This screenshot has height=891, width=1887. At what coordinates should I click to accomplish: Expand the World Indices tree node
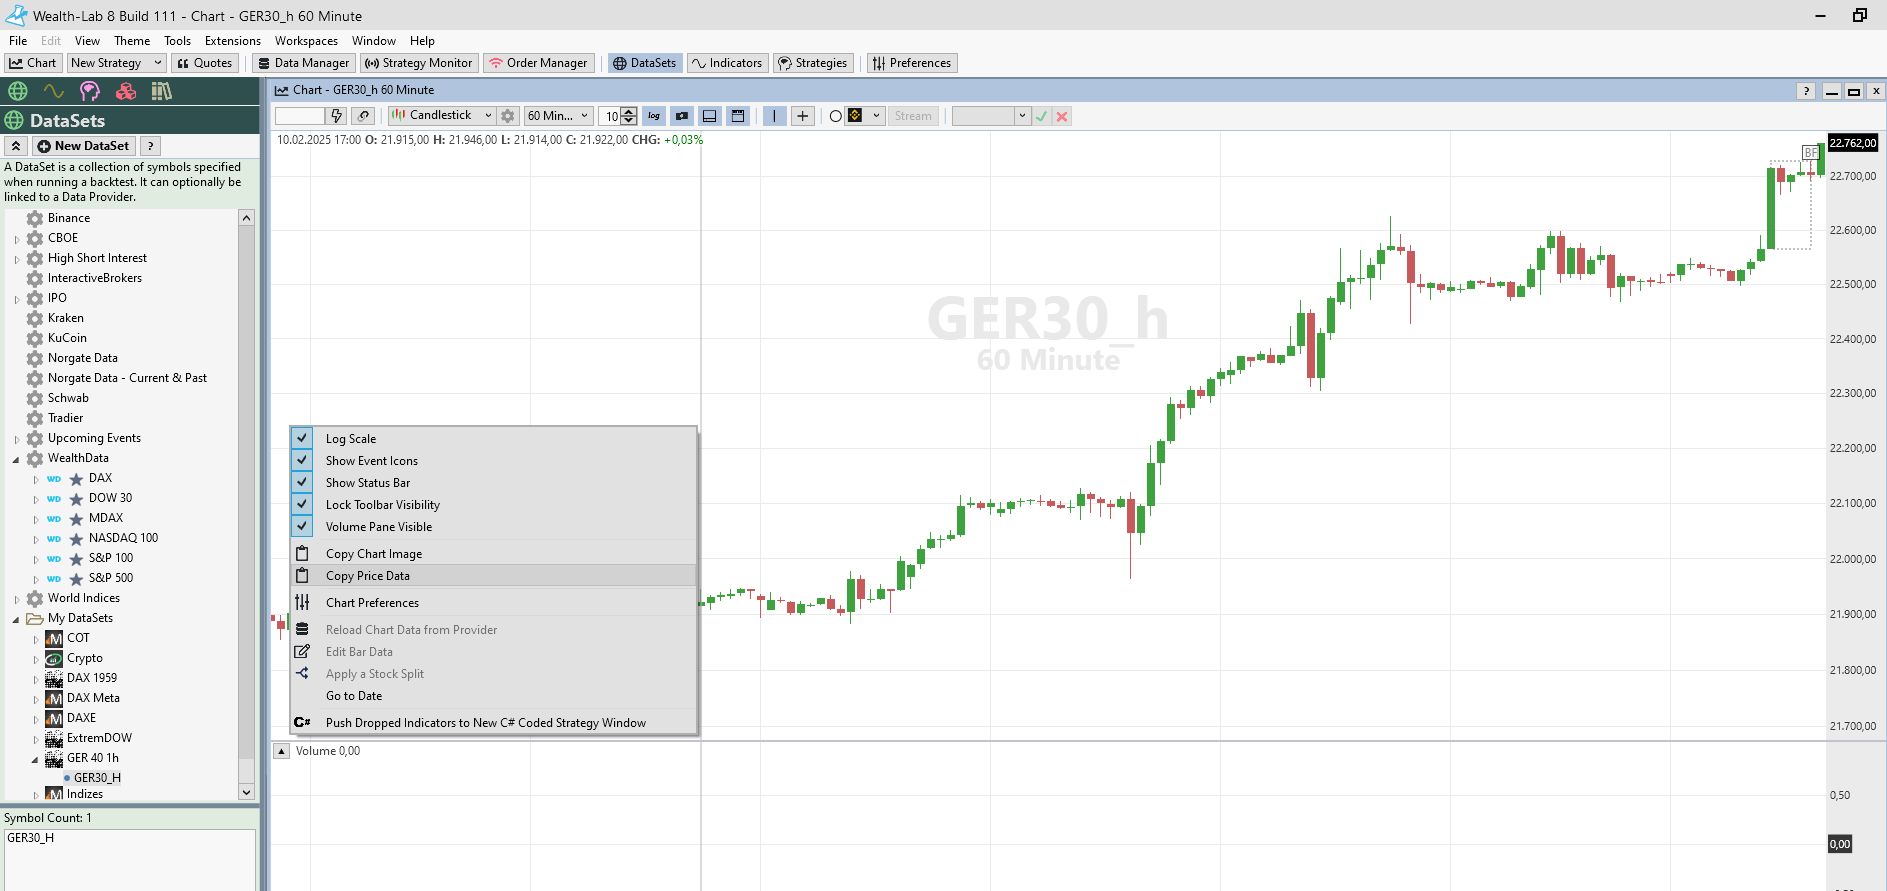pos(17,599)
